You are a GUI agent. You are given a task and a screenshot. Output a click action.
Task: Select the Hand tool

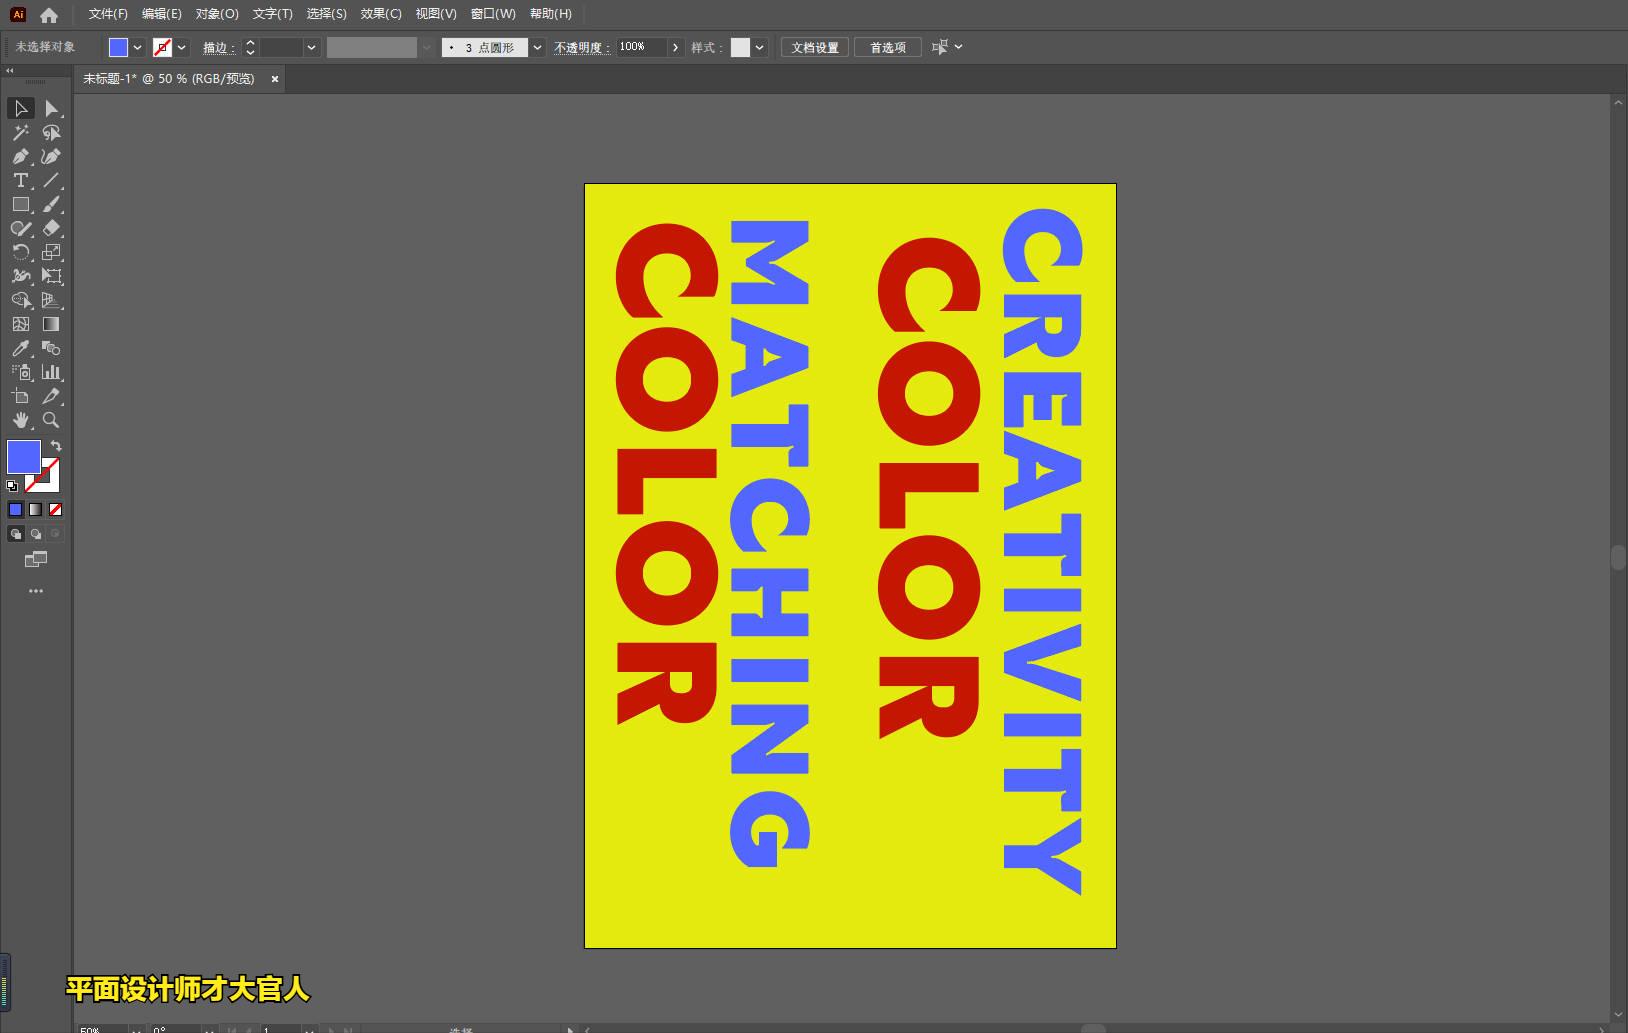(x=20, y=420)
